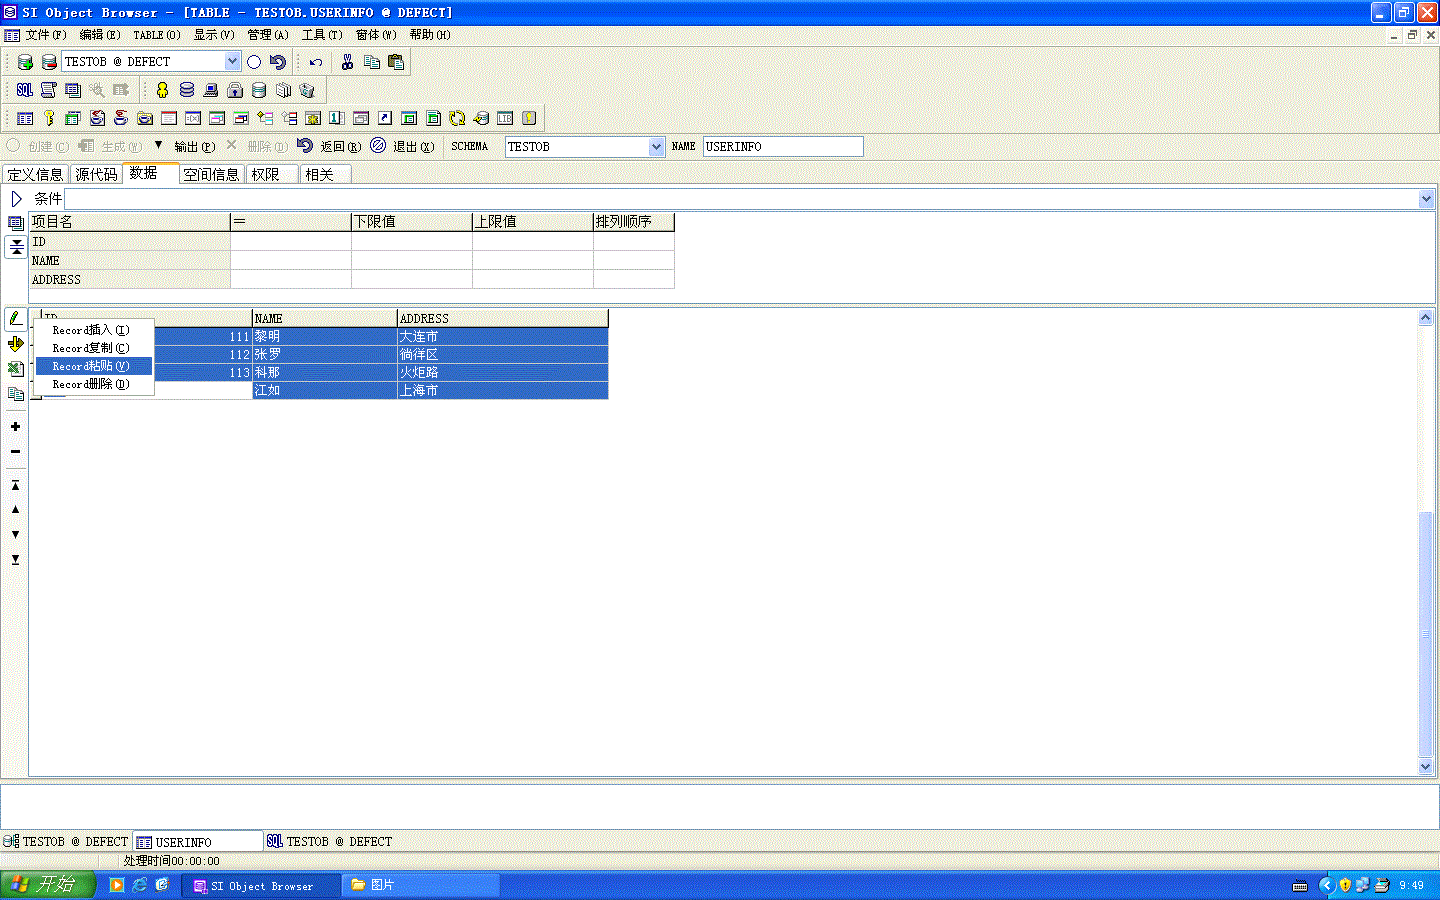Image resolution: width=1440 pixels, height=900 pixels.
Task: Jump to last record arrow icon
Action: pos(15,560)
